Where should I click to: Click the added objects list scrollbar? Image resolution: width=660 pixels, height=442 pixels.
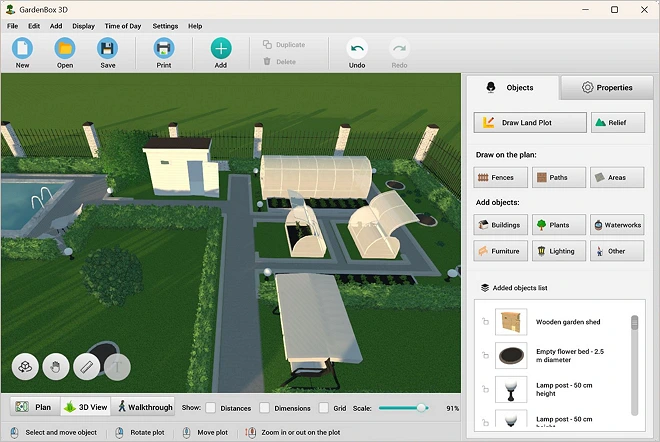(634, 365)
